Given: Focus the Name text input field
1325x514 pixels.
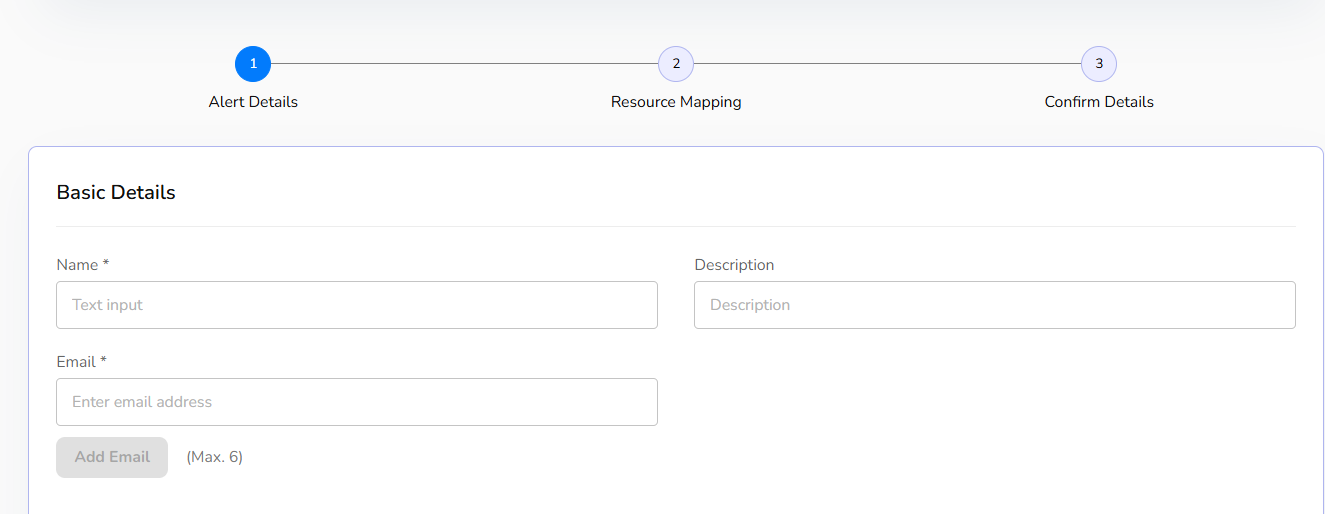Looking at the screenshot, I should click(x=357, y=305).
